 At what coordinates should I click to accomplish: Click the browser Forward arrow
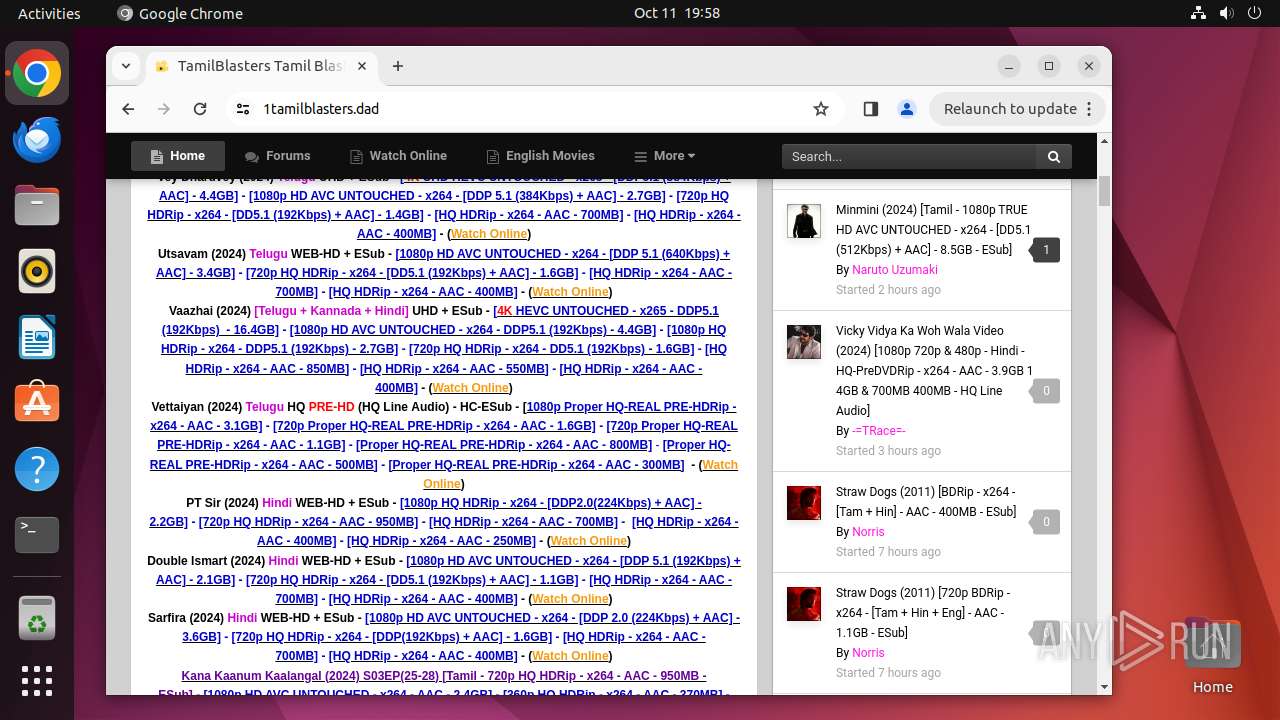tap(164, 109)
